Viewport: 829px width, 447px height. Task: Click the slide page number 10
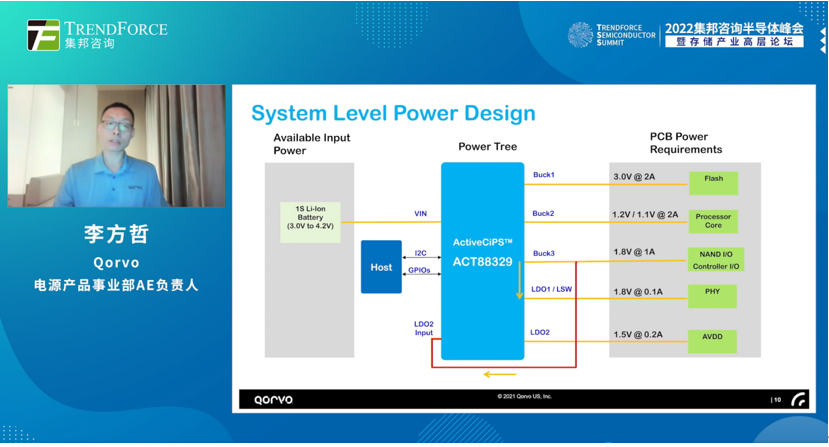click(x=777, y=400)
